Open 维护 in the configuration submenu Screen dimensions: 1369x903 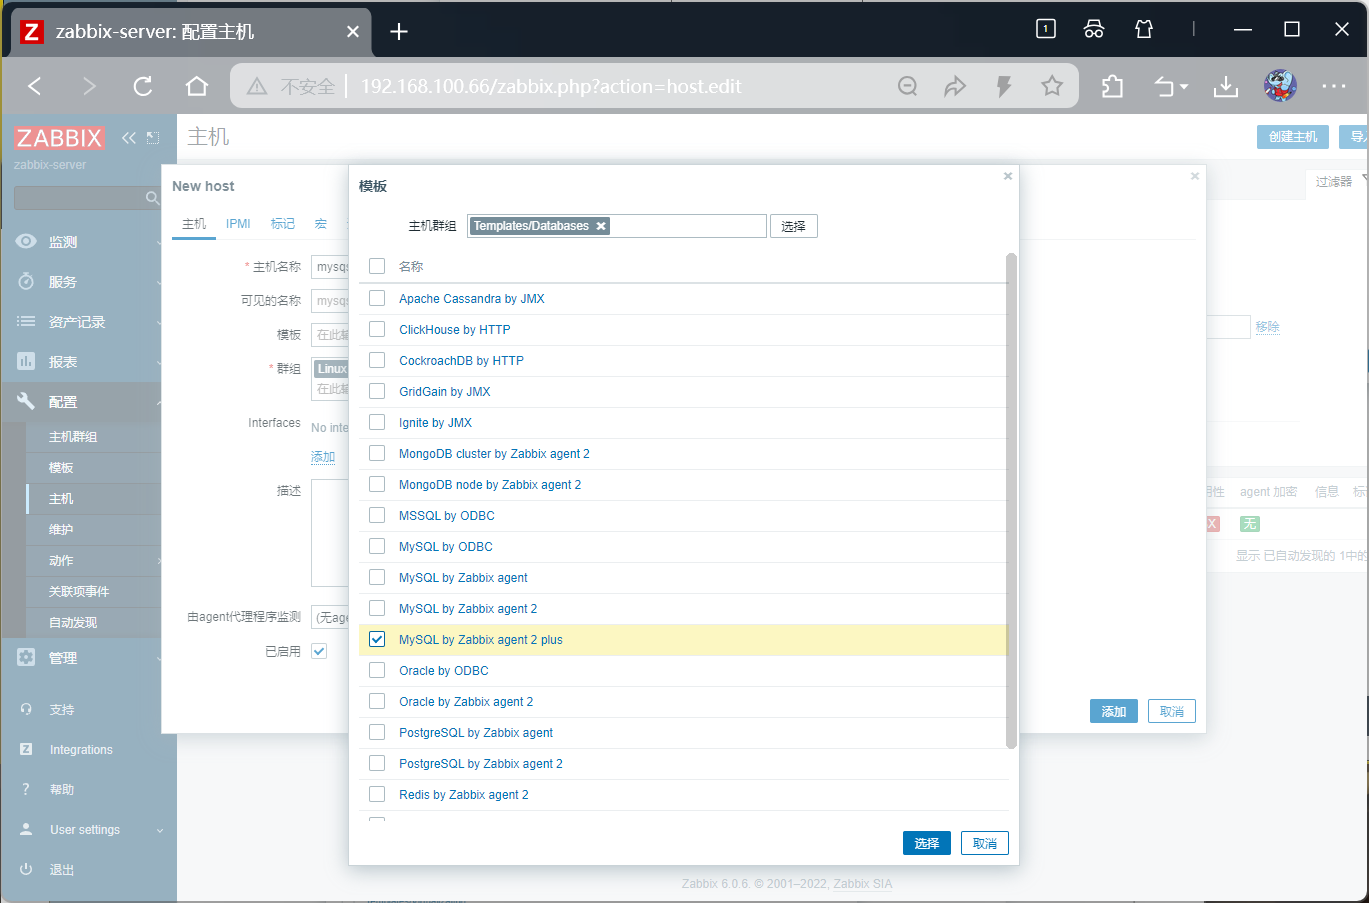(61, 530)
